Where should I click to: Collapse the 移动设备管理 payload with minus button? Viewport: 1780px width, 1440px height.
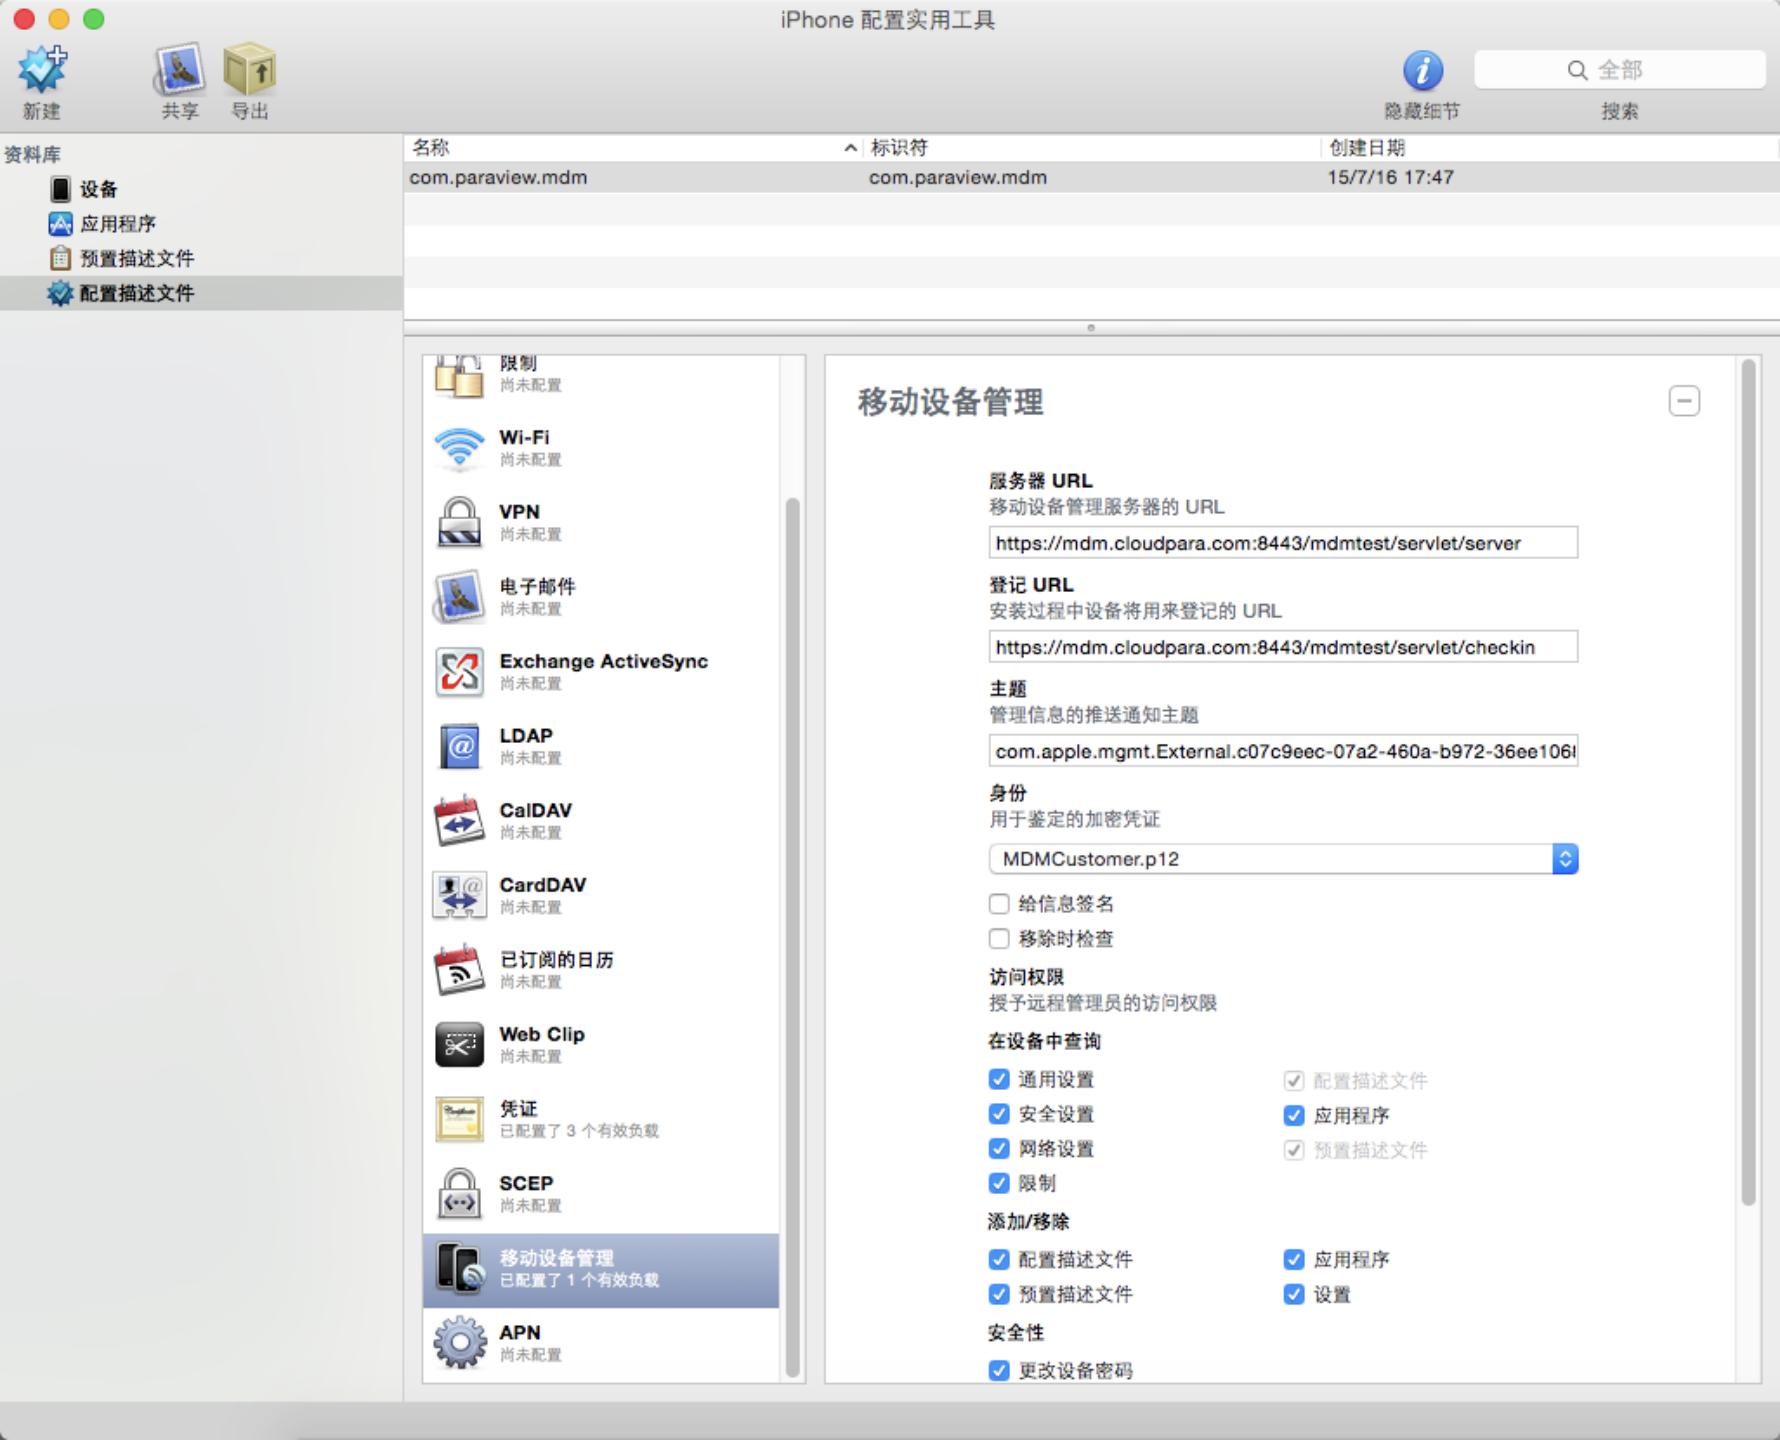pyautogui.click(x=1684, y=401)
